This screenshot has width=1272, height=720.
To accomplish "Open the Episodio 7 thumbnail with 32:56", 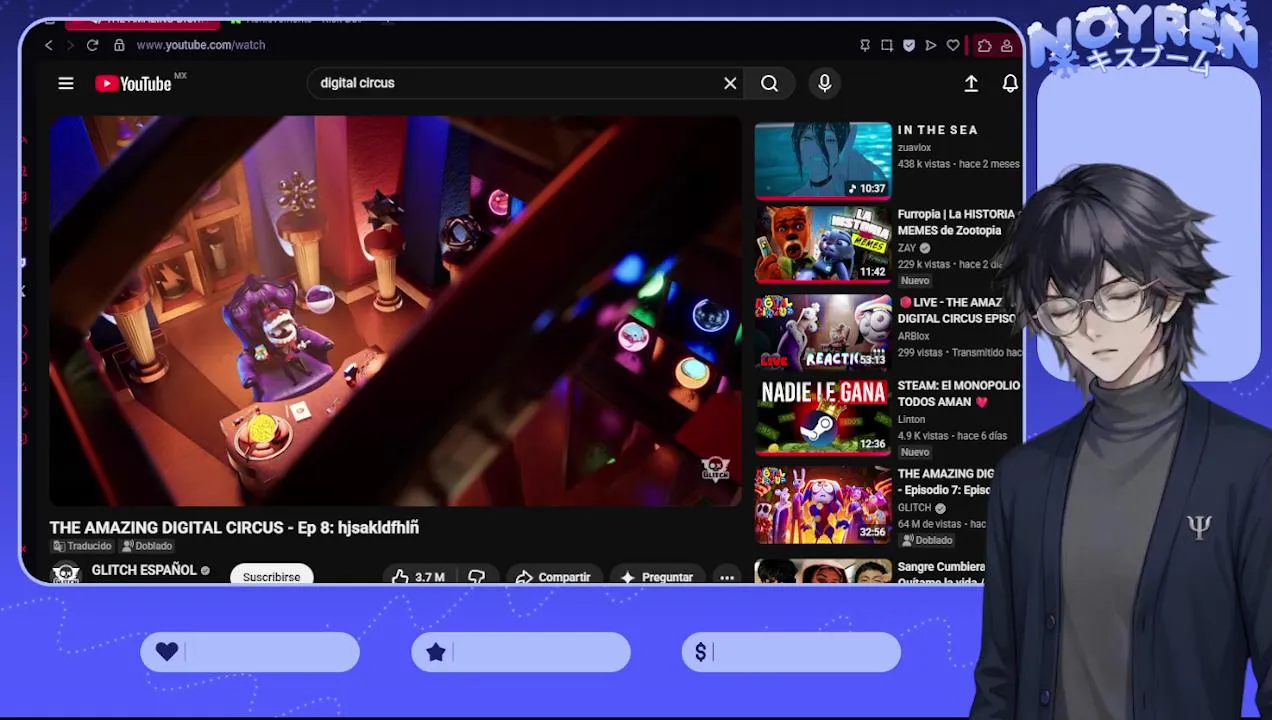I will (823, 504).
